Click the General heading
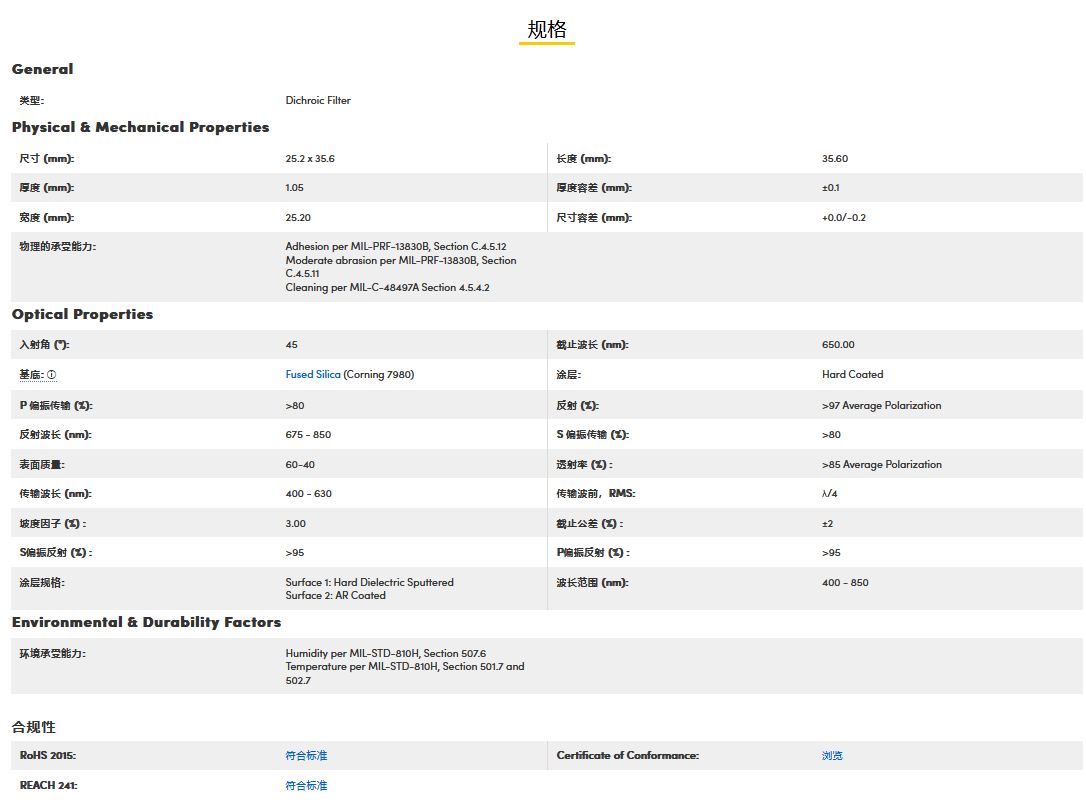Image resolution: width=1086 pixels, height=808 pixels. (x=42, y=69)
